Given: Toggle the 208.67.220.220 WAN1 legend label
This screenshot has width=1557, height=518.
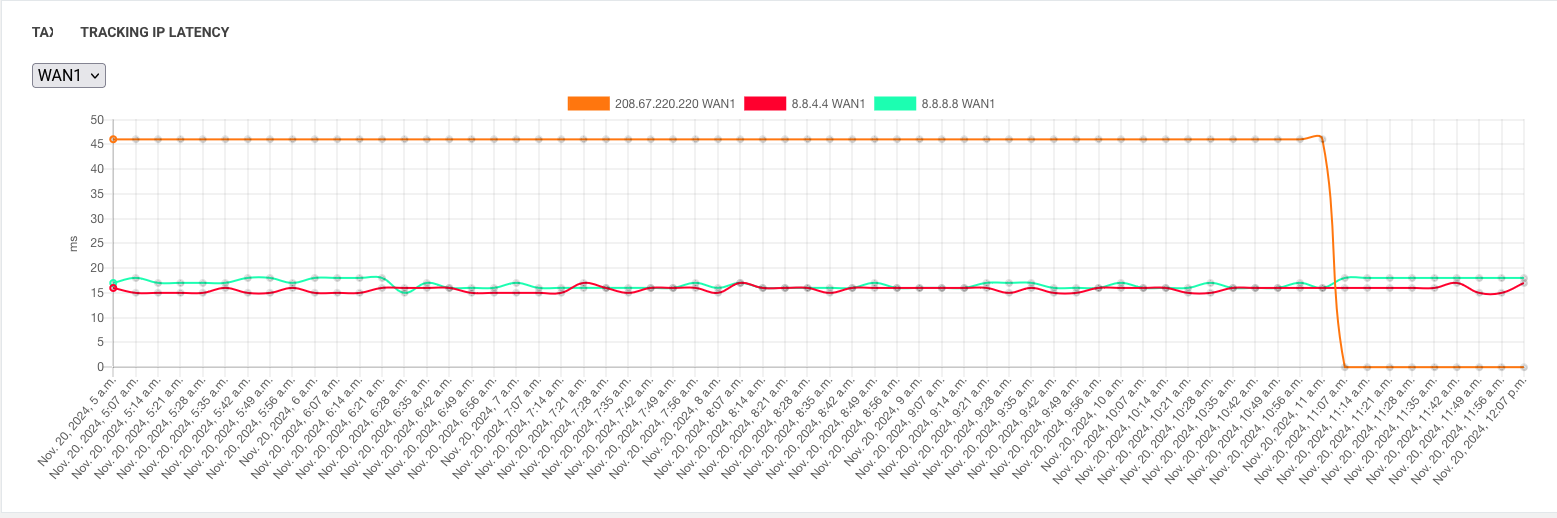Looking at the screenshot, I should point(675,103).
